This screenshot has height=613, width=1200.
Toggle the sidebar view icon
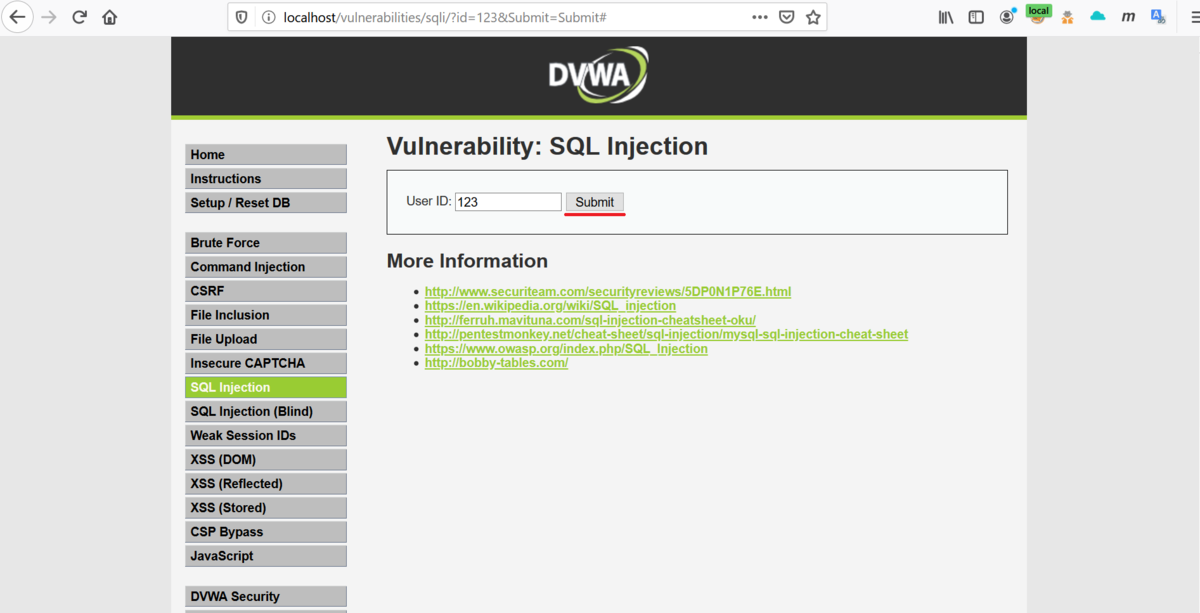point(976,17)
